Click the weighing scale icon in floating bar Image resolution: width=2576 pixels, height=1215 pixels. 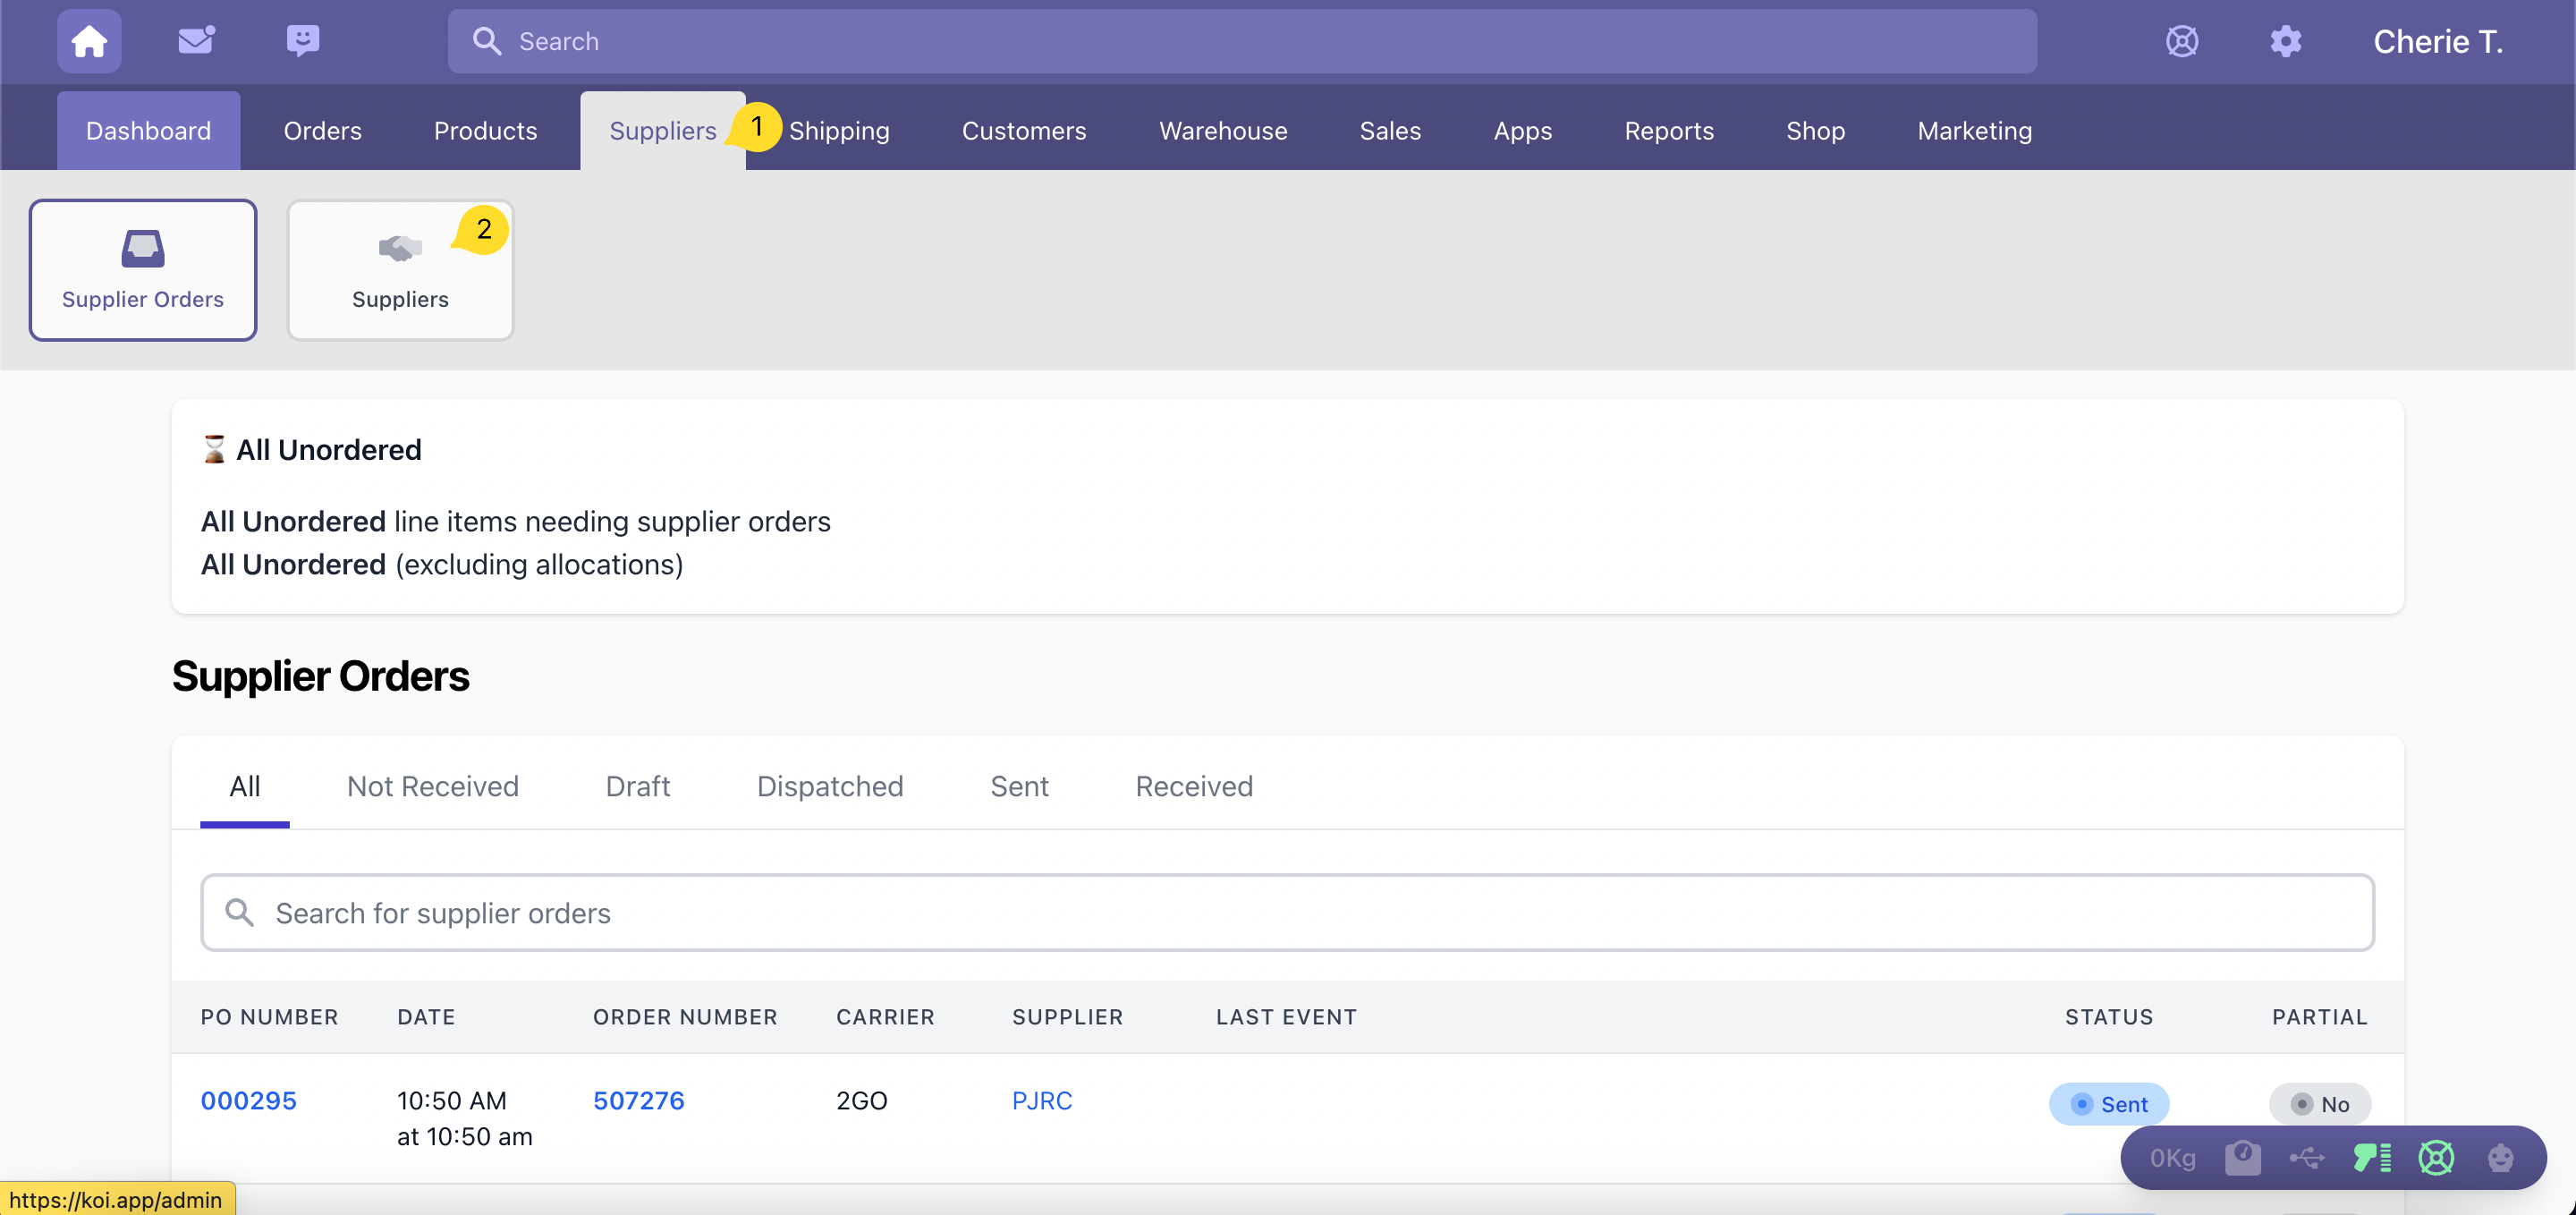click(2242, 1158)
